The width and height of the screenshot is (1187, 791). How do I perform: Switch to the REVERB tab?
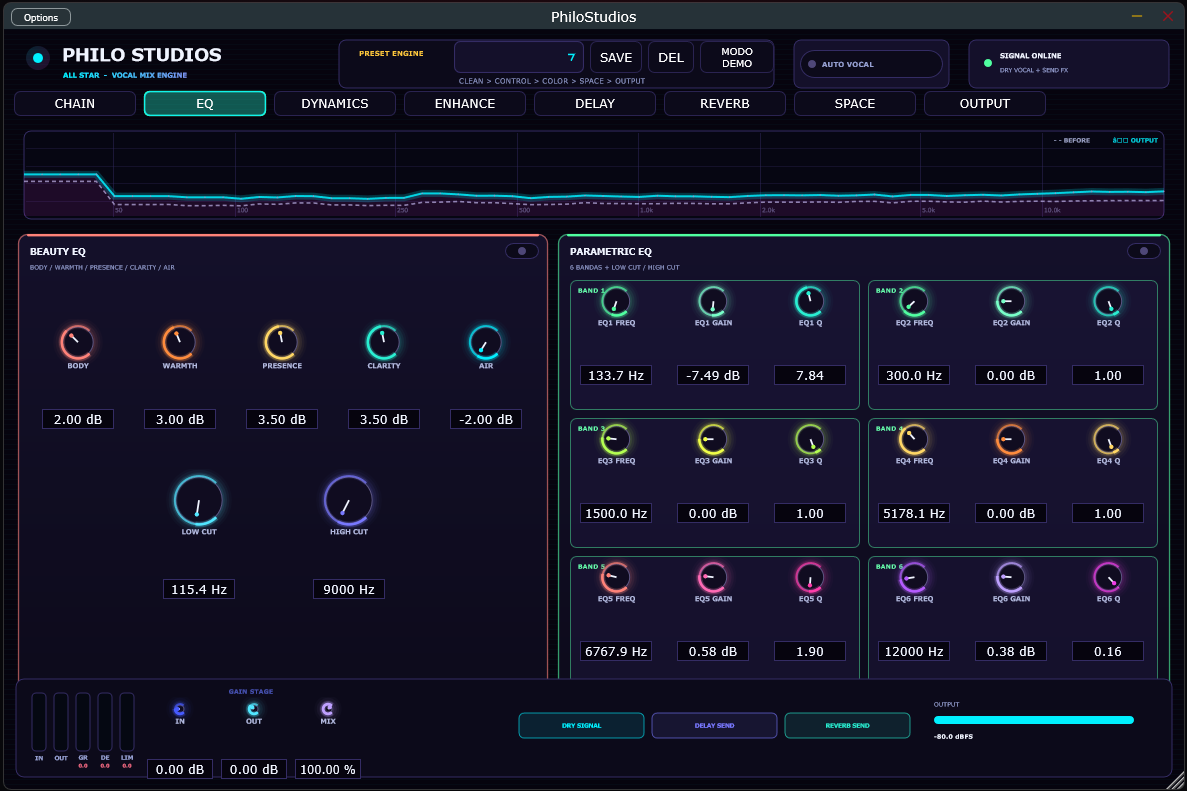tap(724, 104)
